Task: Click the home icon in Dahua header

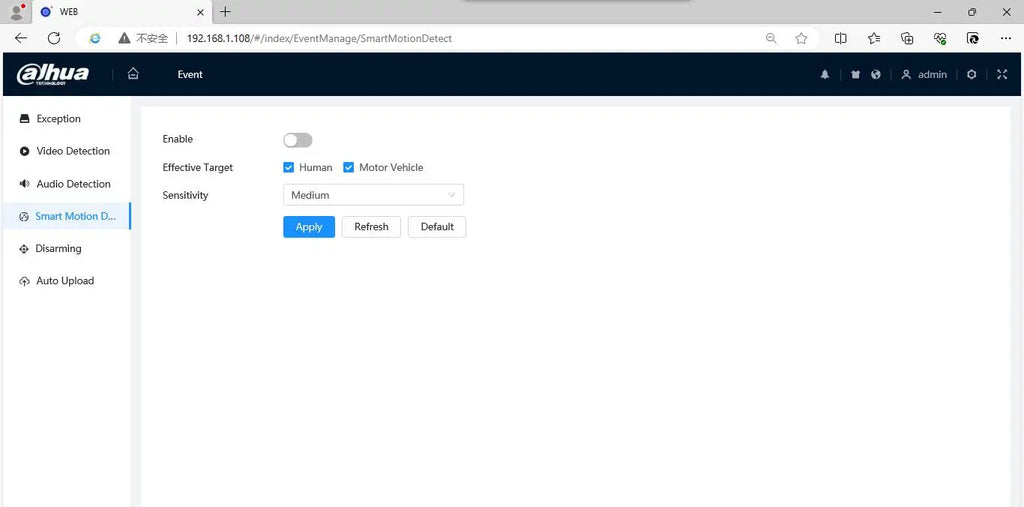Action: (x=133, y=74)
